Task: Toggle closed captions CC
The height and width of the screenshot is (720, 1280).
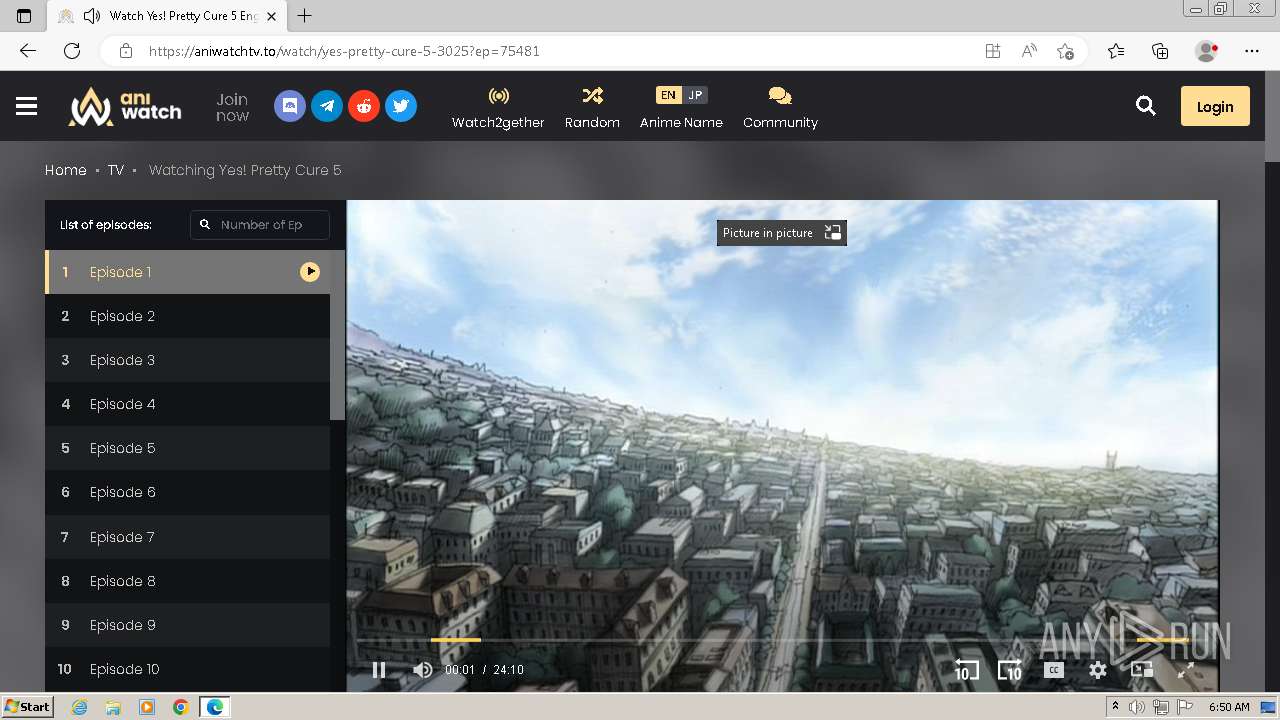Action: (1054, 670)
